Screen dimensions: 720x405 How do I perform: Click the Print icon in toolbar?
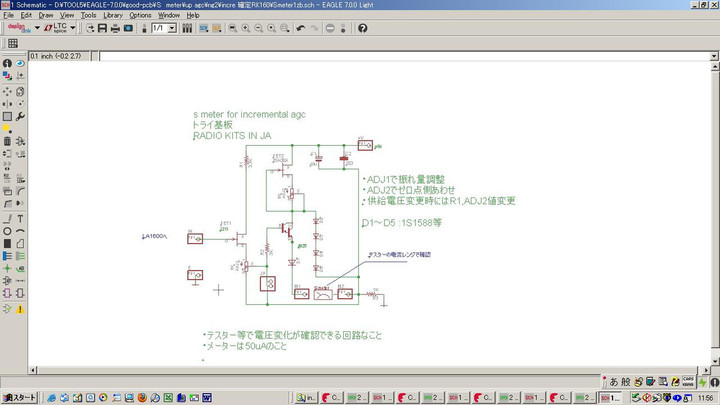(115, 28)
